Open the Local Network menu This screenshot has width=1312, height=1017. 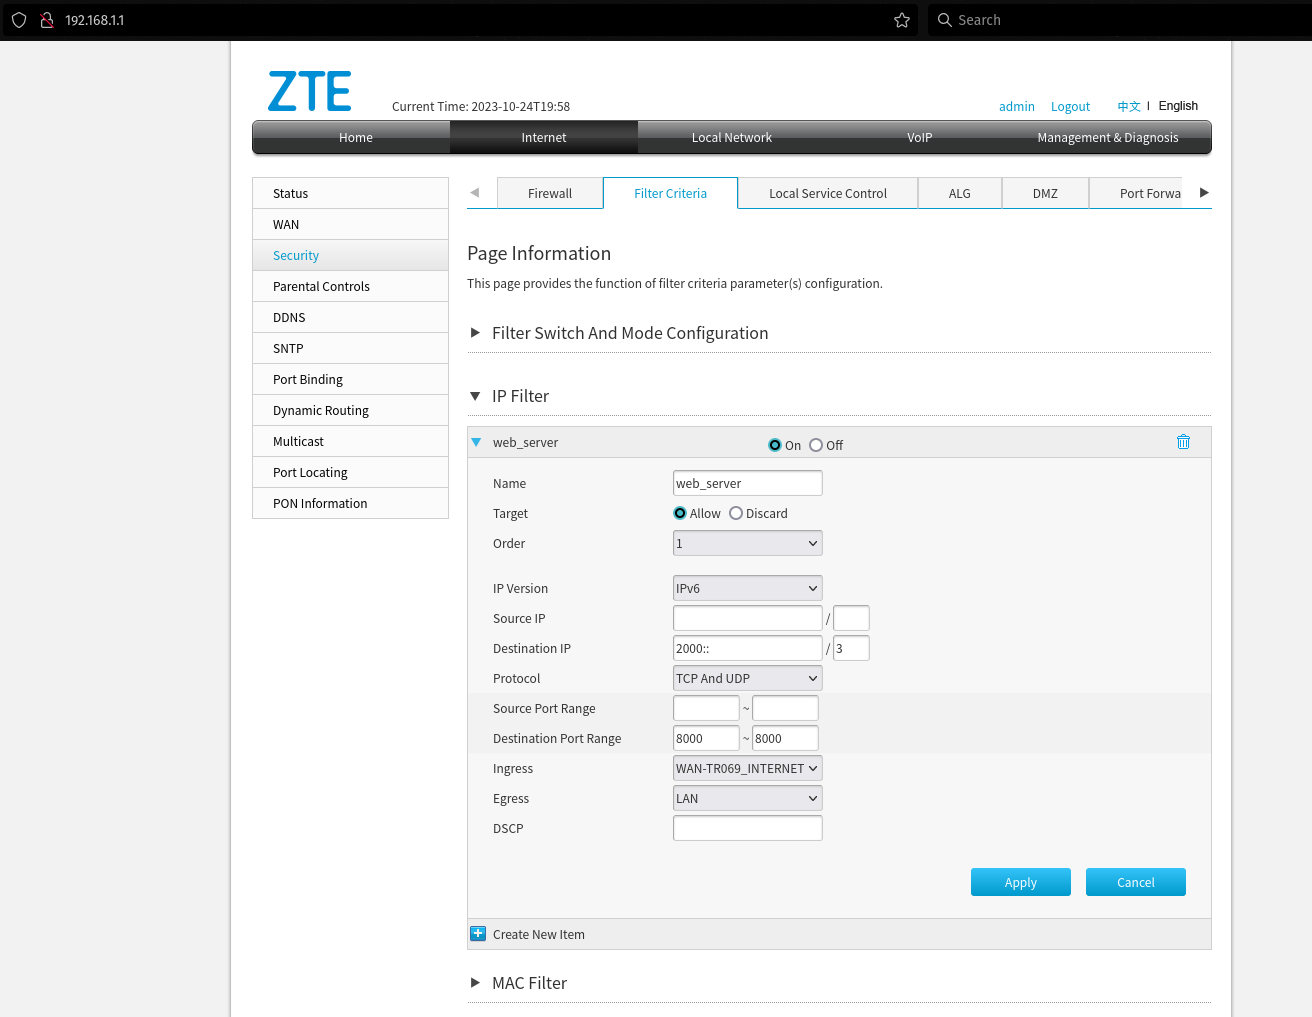click(732, 138)
